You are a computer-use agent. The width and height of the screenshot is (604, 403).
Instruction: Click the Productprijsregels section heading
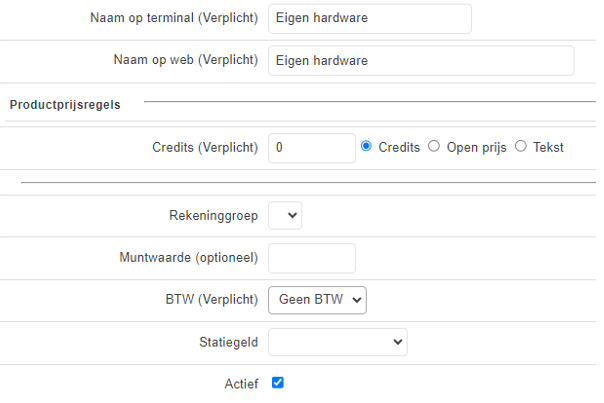66,104
